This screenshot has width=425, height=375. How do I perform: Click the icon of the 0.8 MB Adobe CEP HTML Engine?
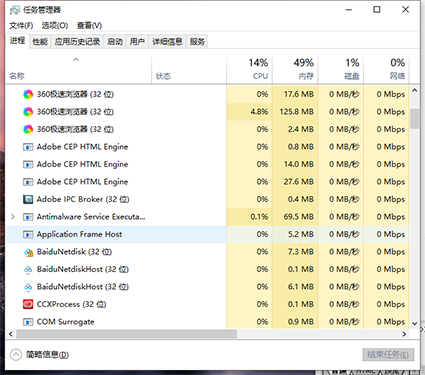tap(28, 147)
